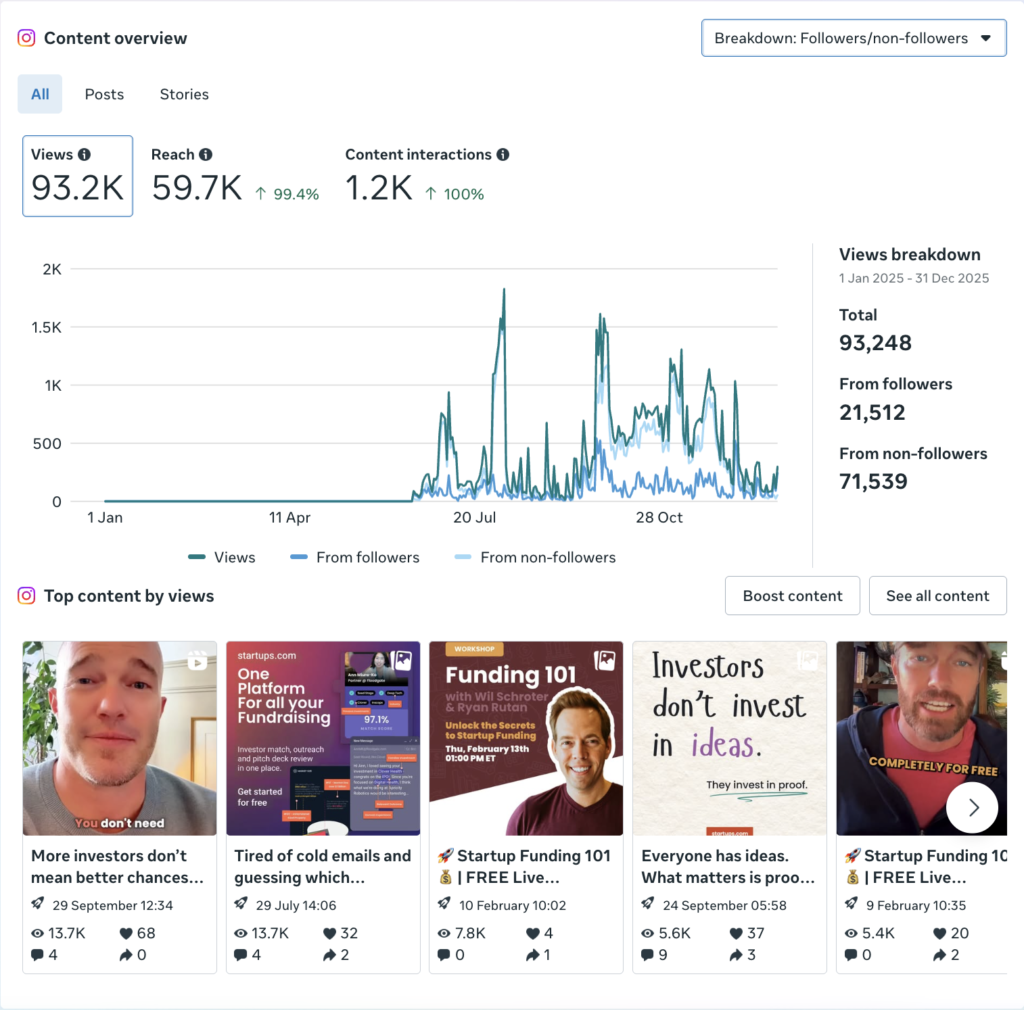
Task: Open the Breakdown Followers/non-followers dropdown
Action: pyautogui.click(x=853, y=38)
